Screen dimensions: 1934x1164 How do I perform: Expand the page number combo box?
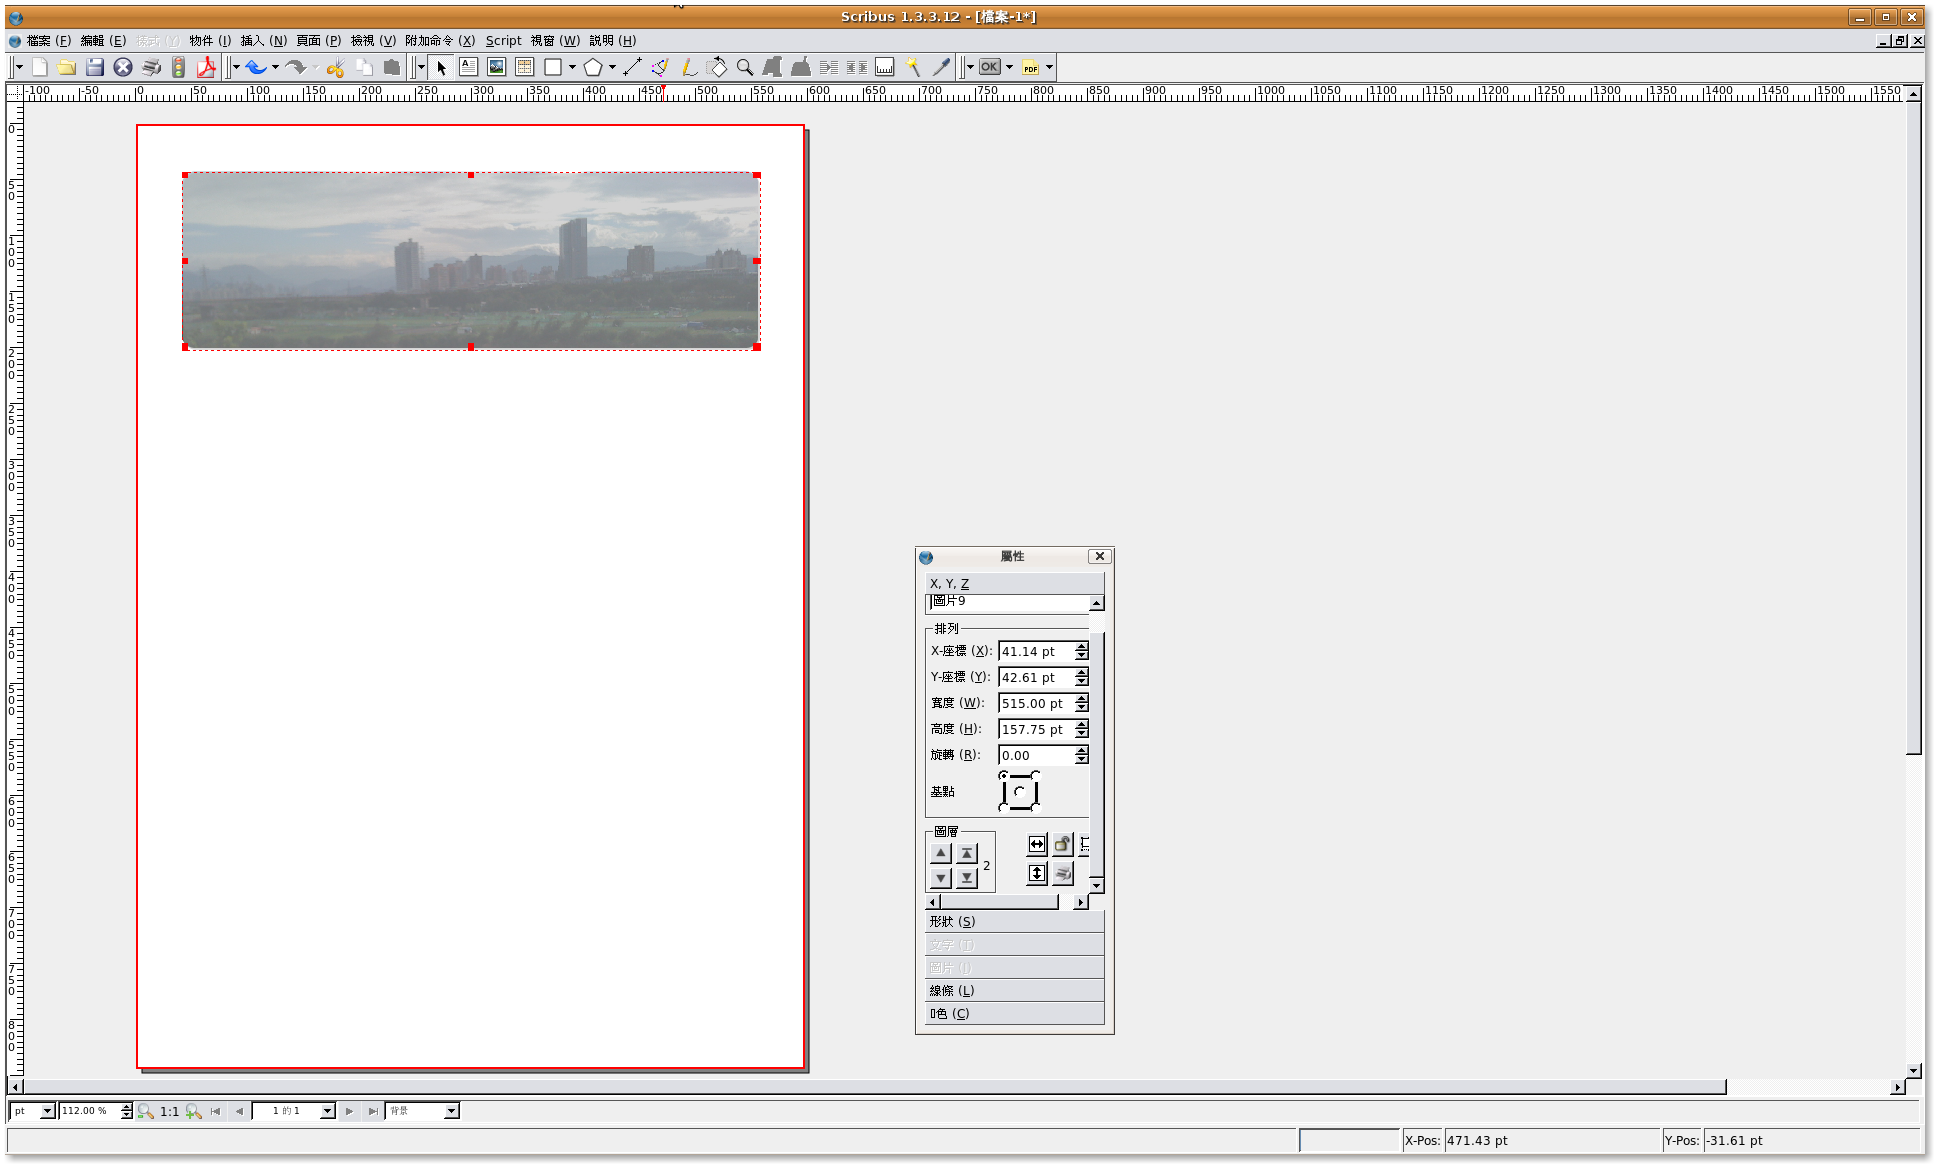click(x=327, y=1111)
